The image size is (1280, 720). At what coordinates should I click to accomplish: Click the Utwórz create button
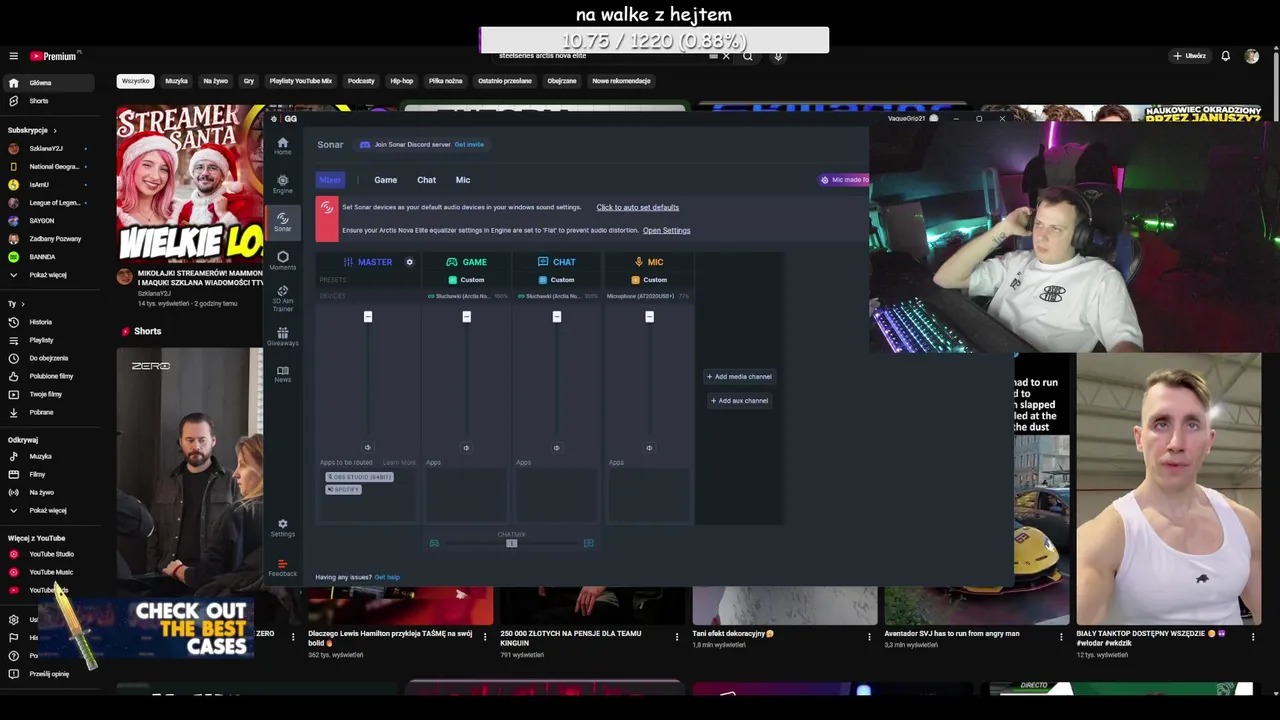[1189, 56]
